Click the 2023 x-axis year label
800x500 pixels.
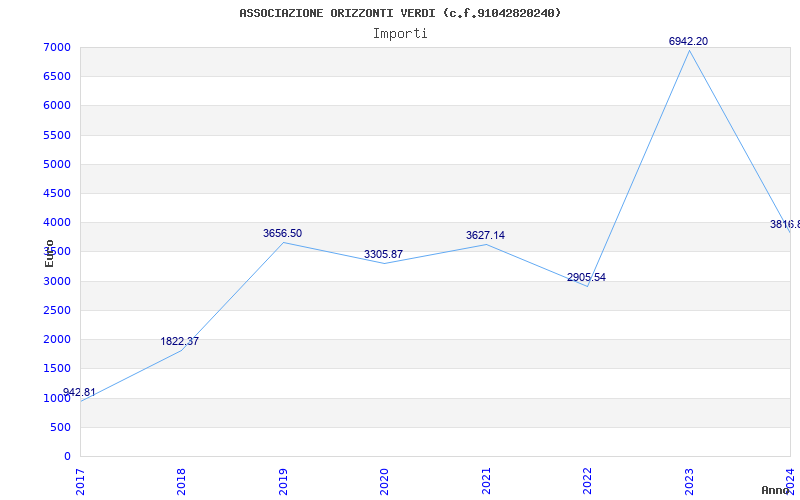(x=689, y=481)
